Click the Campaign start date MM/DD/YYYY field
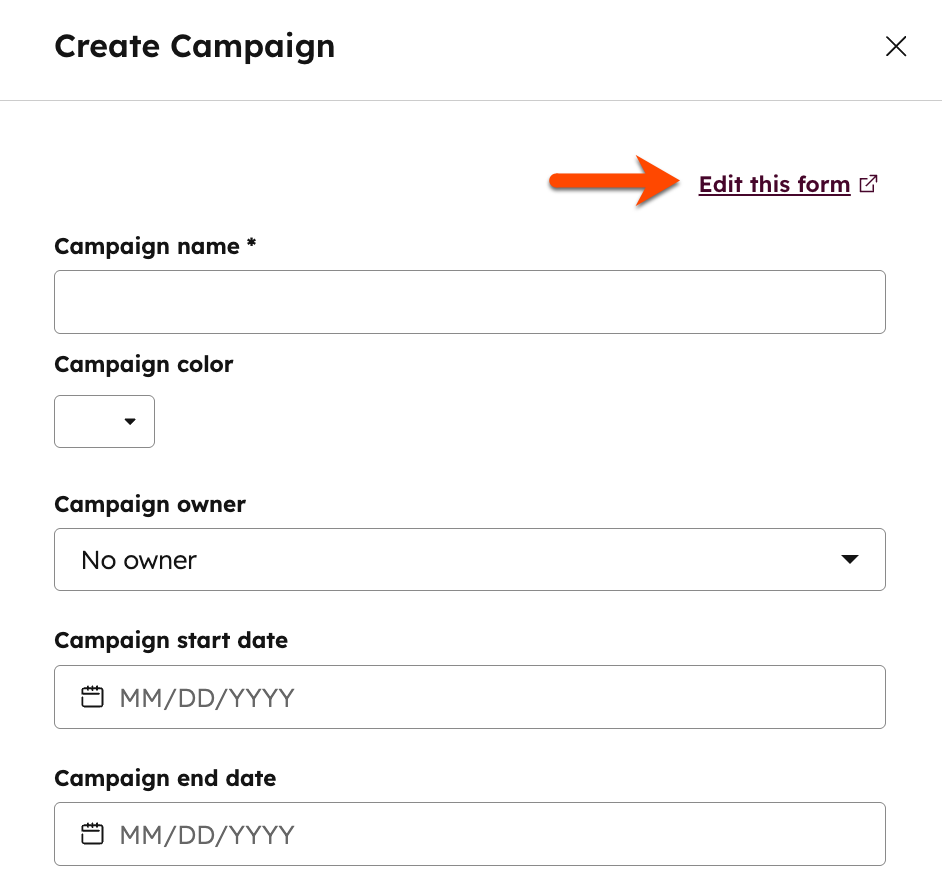The height and width of the screenshot is (894, 942). (x=470, y=697)
